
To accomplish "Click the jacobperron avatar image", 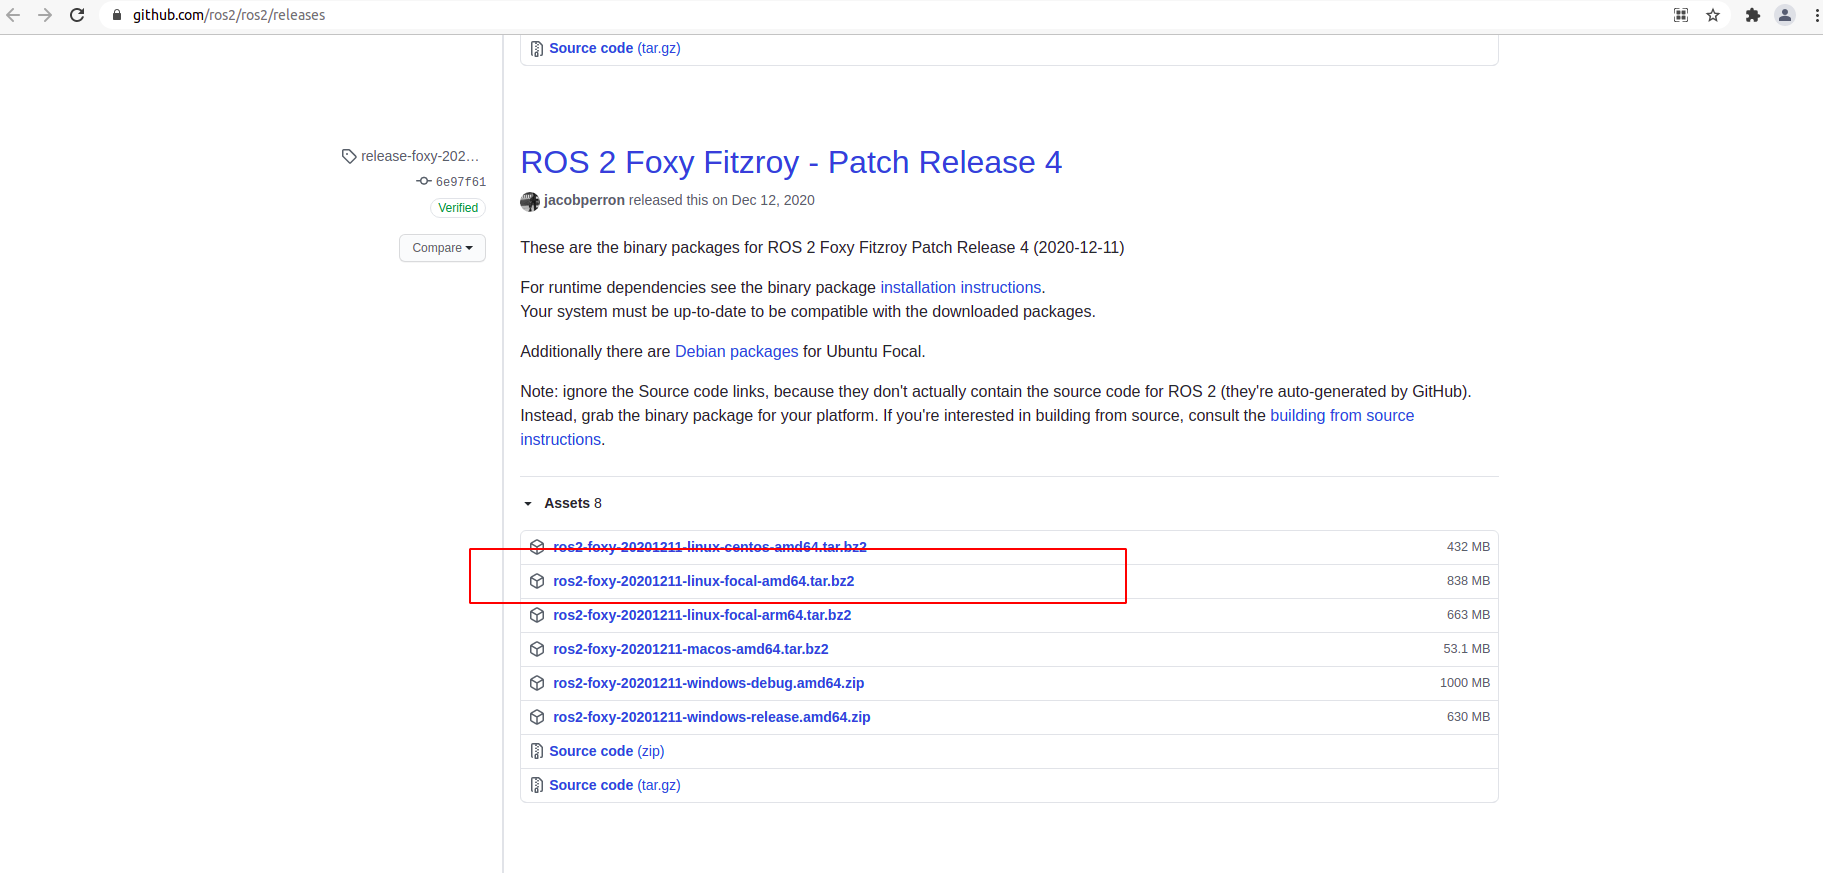I will click(530, 201).
